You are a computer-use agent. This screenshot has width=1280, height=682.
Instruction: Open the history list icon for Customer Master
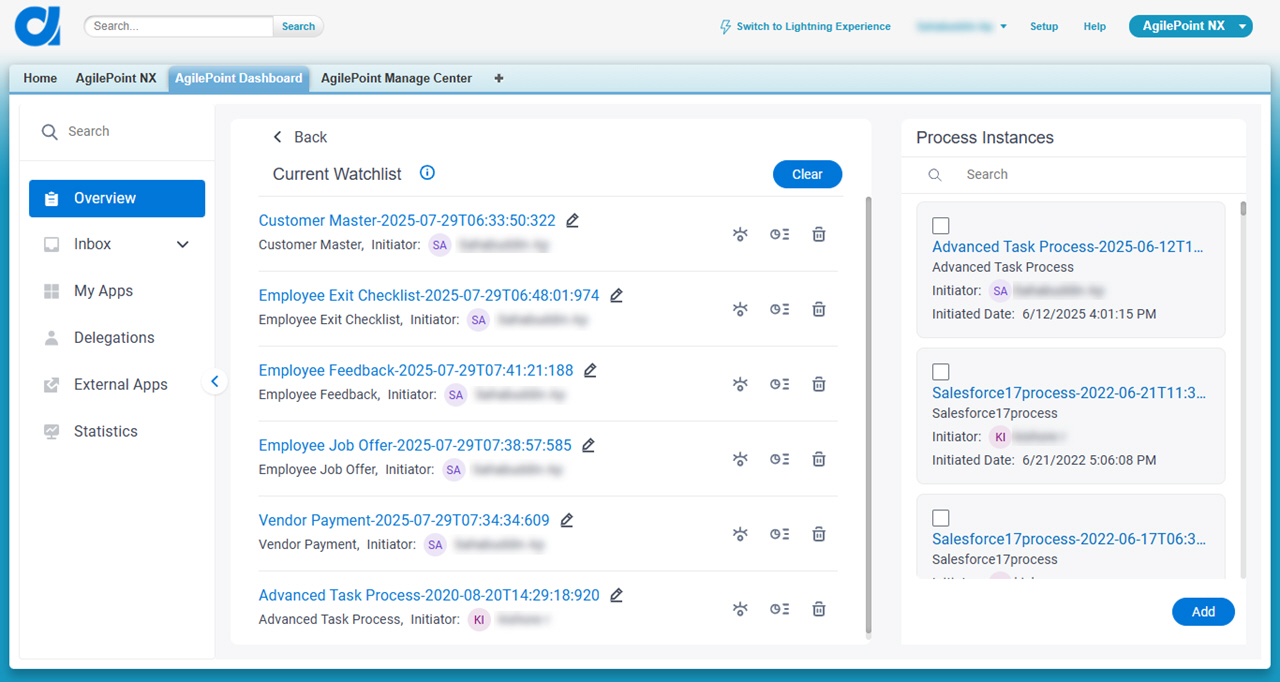[x=779, y=234]
